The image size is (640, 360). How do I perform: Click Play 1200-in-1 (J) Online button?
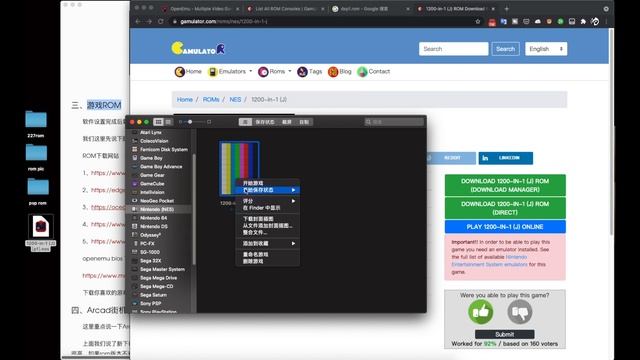pyautogui.click(x=505, y=227)
